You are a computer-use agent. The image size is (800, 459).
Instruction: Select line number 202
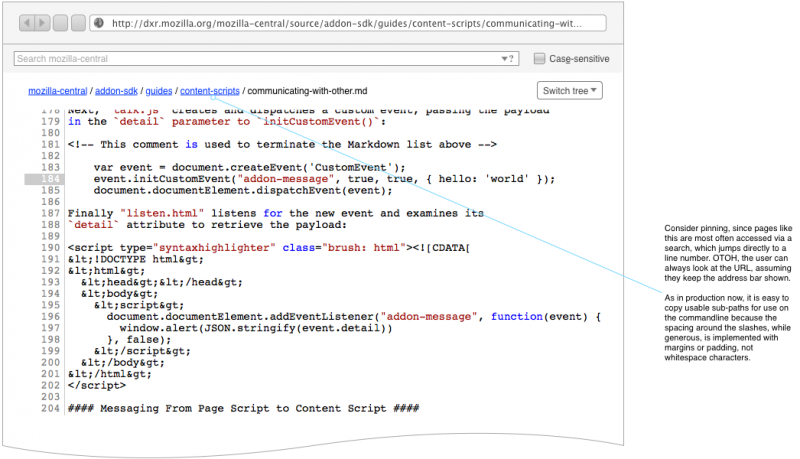tap(51, 386)
